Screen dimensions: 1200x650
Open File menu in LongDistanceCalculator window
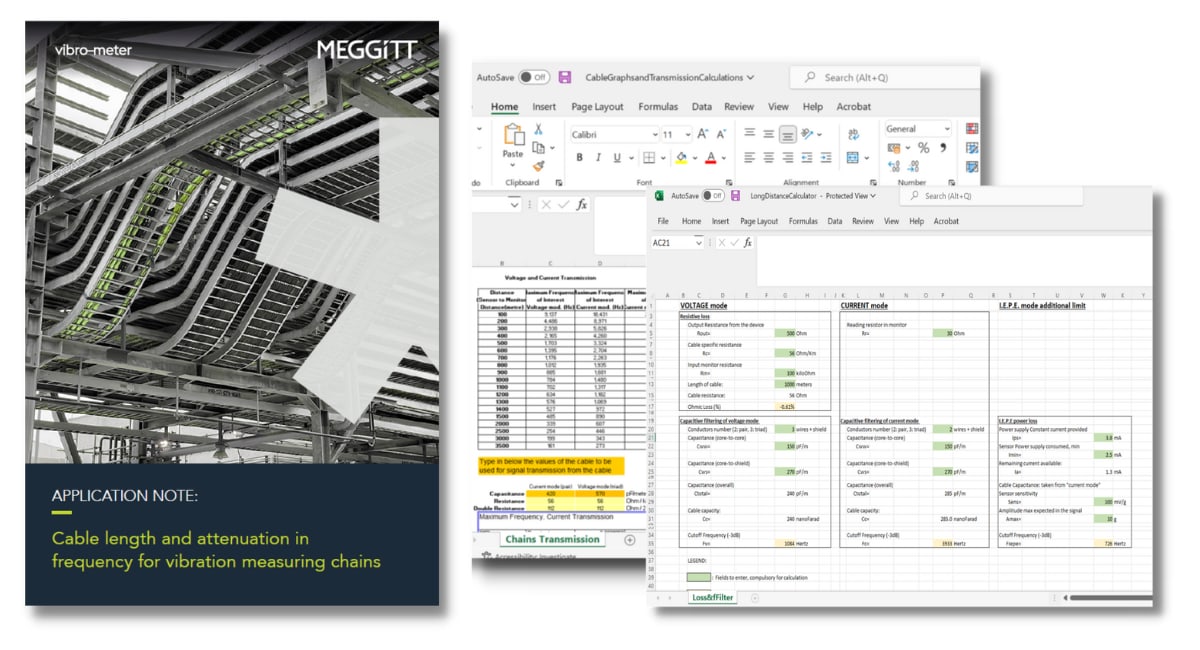click(663, 221)
